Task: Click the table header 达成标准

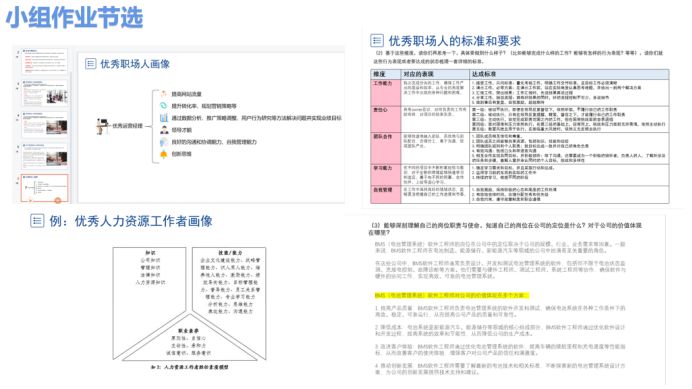Action: coord(569,74)
